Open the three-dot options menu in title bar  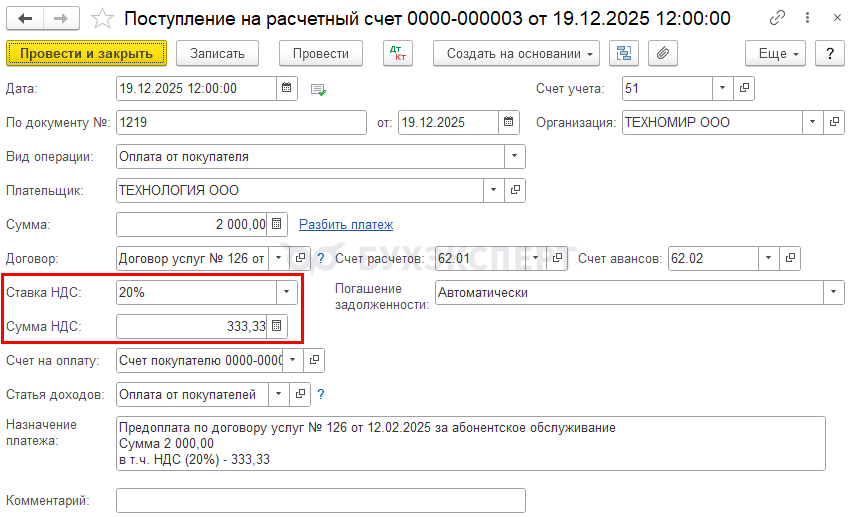(807, 18)
